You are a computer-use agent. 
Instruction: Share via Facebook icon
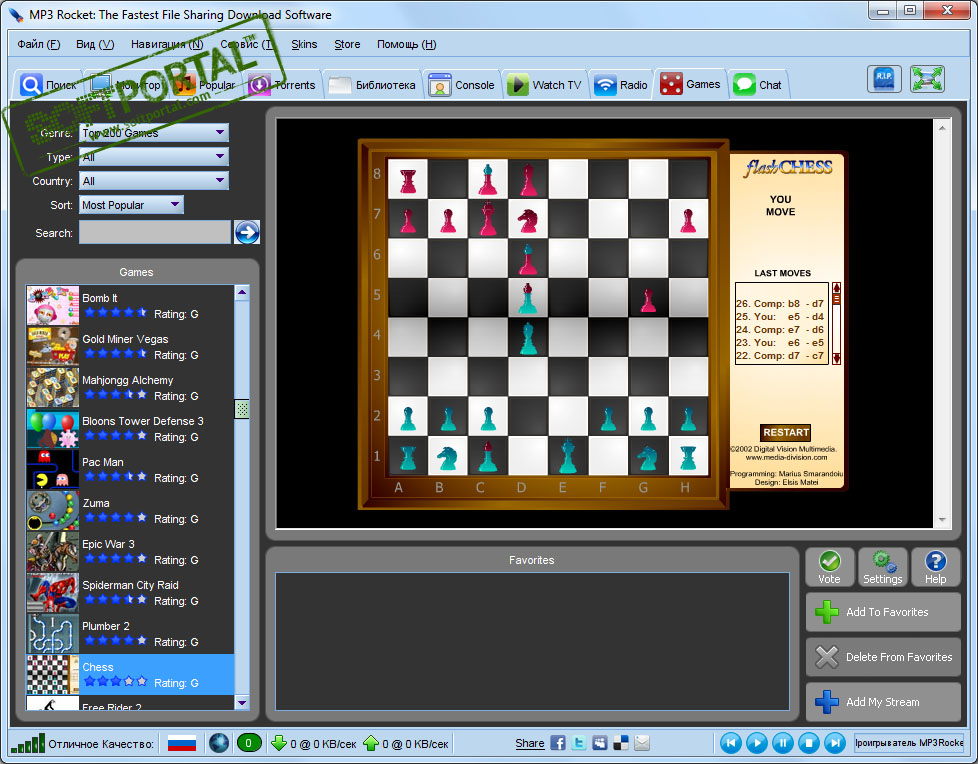[x=558, y=743]
